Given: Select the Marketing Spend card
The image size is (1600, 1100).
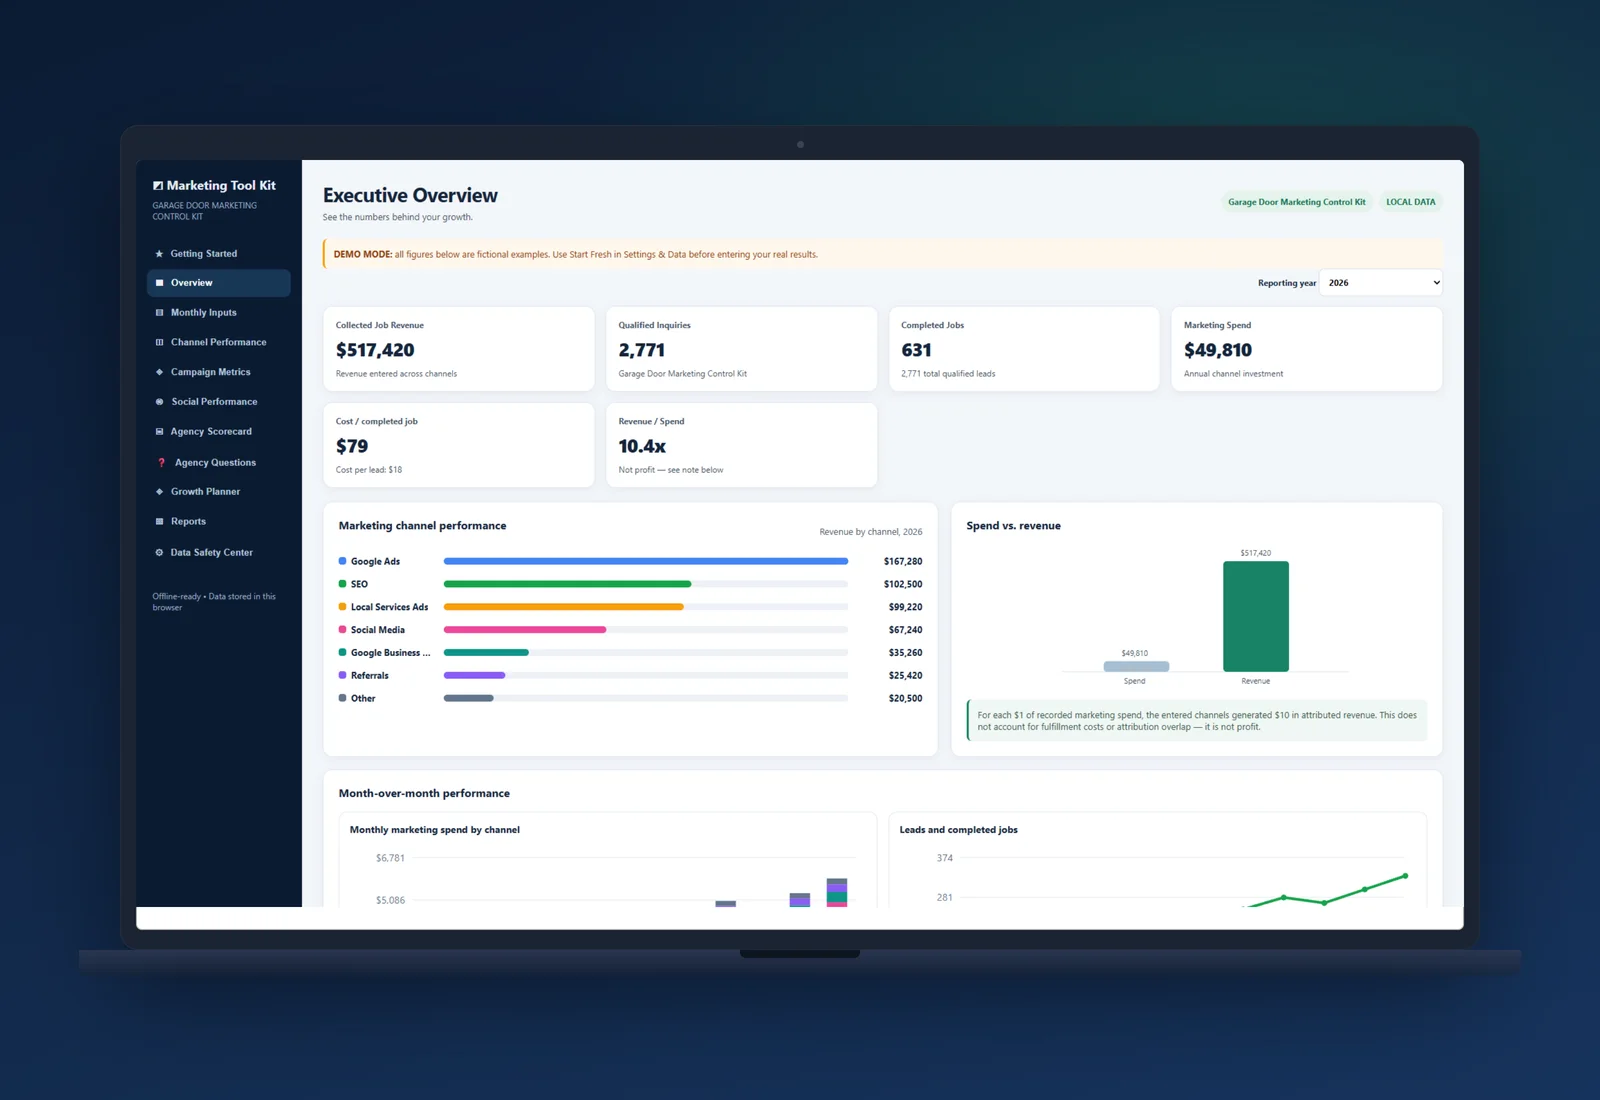Looking at the screenshot, I should tap(1307, 349).
